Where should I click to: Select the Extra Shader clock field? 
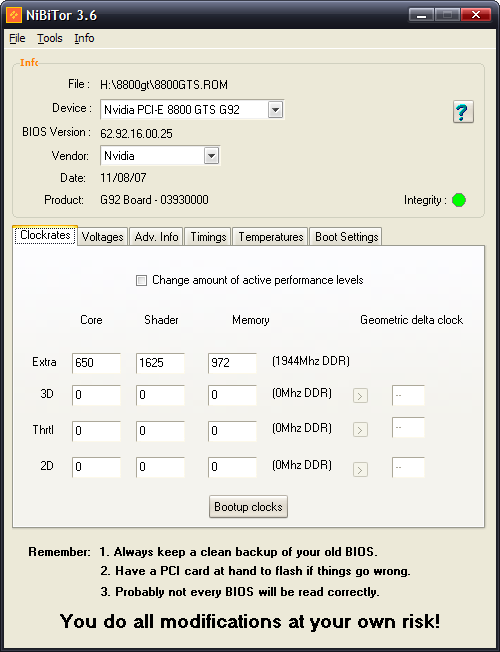coord(160,363)
